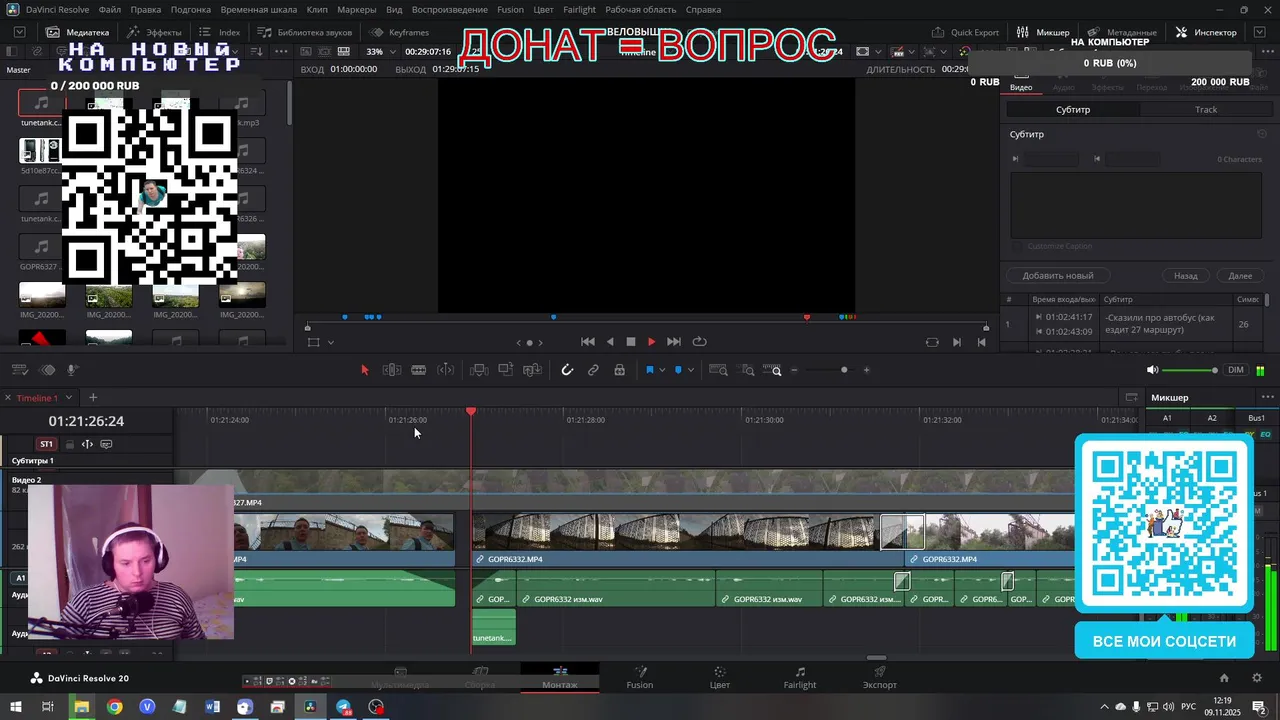This screenshot has height=720, width=1280.
Task: Toggle Position Lock padlock icon
Action: click(620, 370)
